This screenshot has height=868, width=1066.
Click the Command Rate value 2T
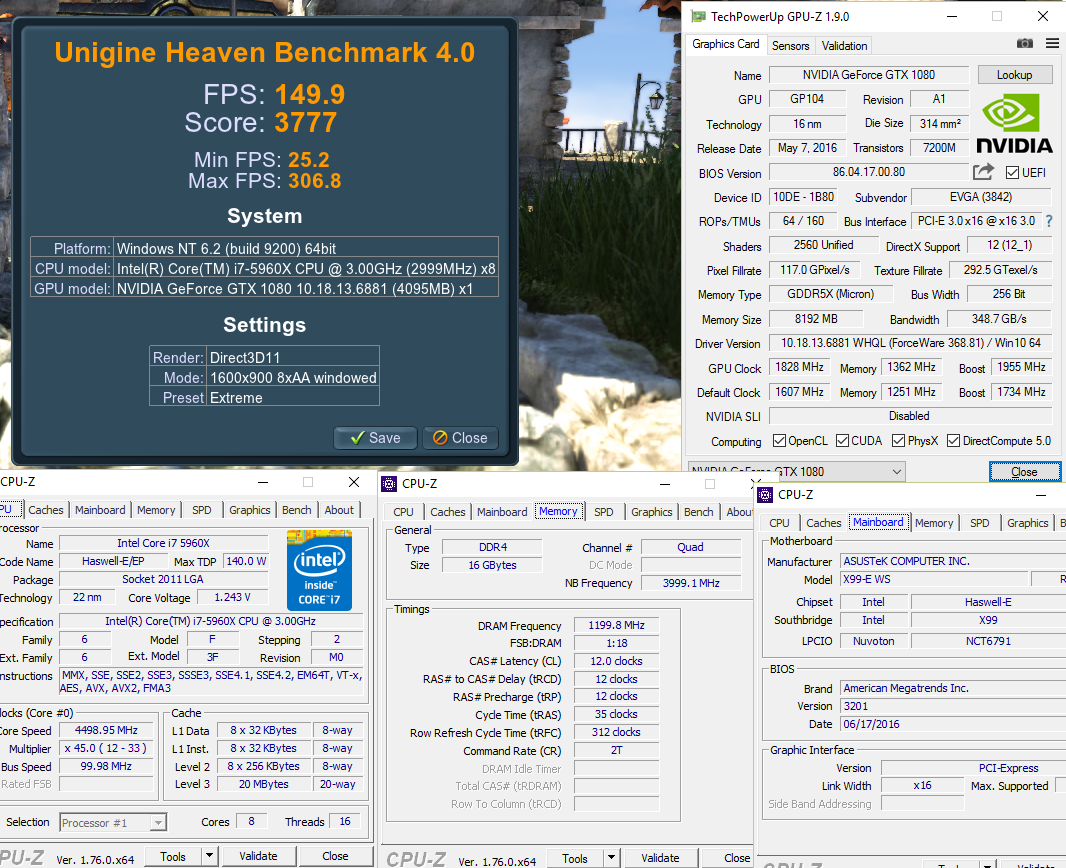point(617,750)
